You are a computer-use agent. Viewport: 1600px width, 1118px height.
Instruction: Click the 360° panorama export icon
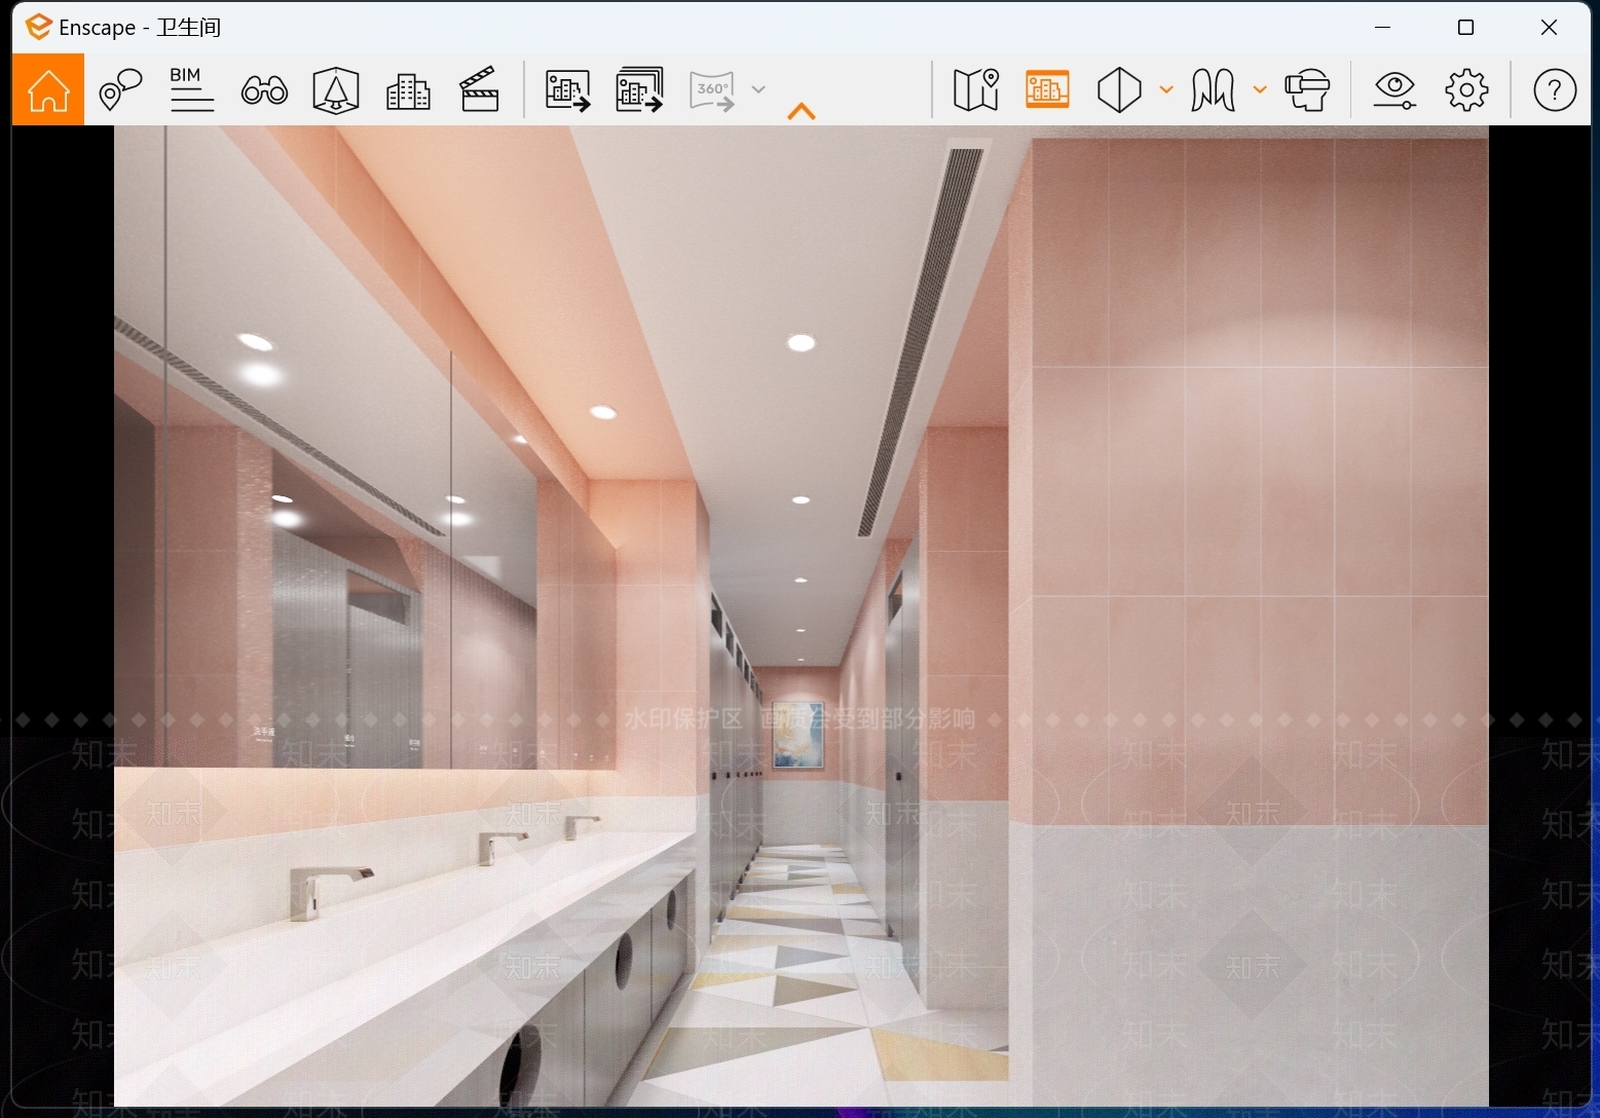coord(712,90)
